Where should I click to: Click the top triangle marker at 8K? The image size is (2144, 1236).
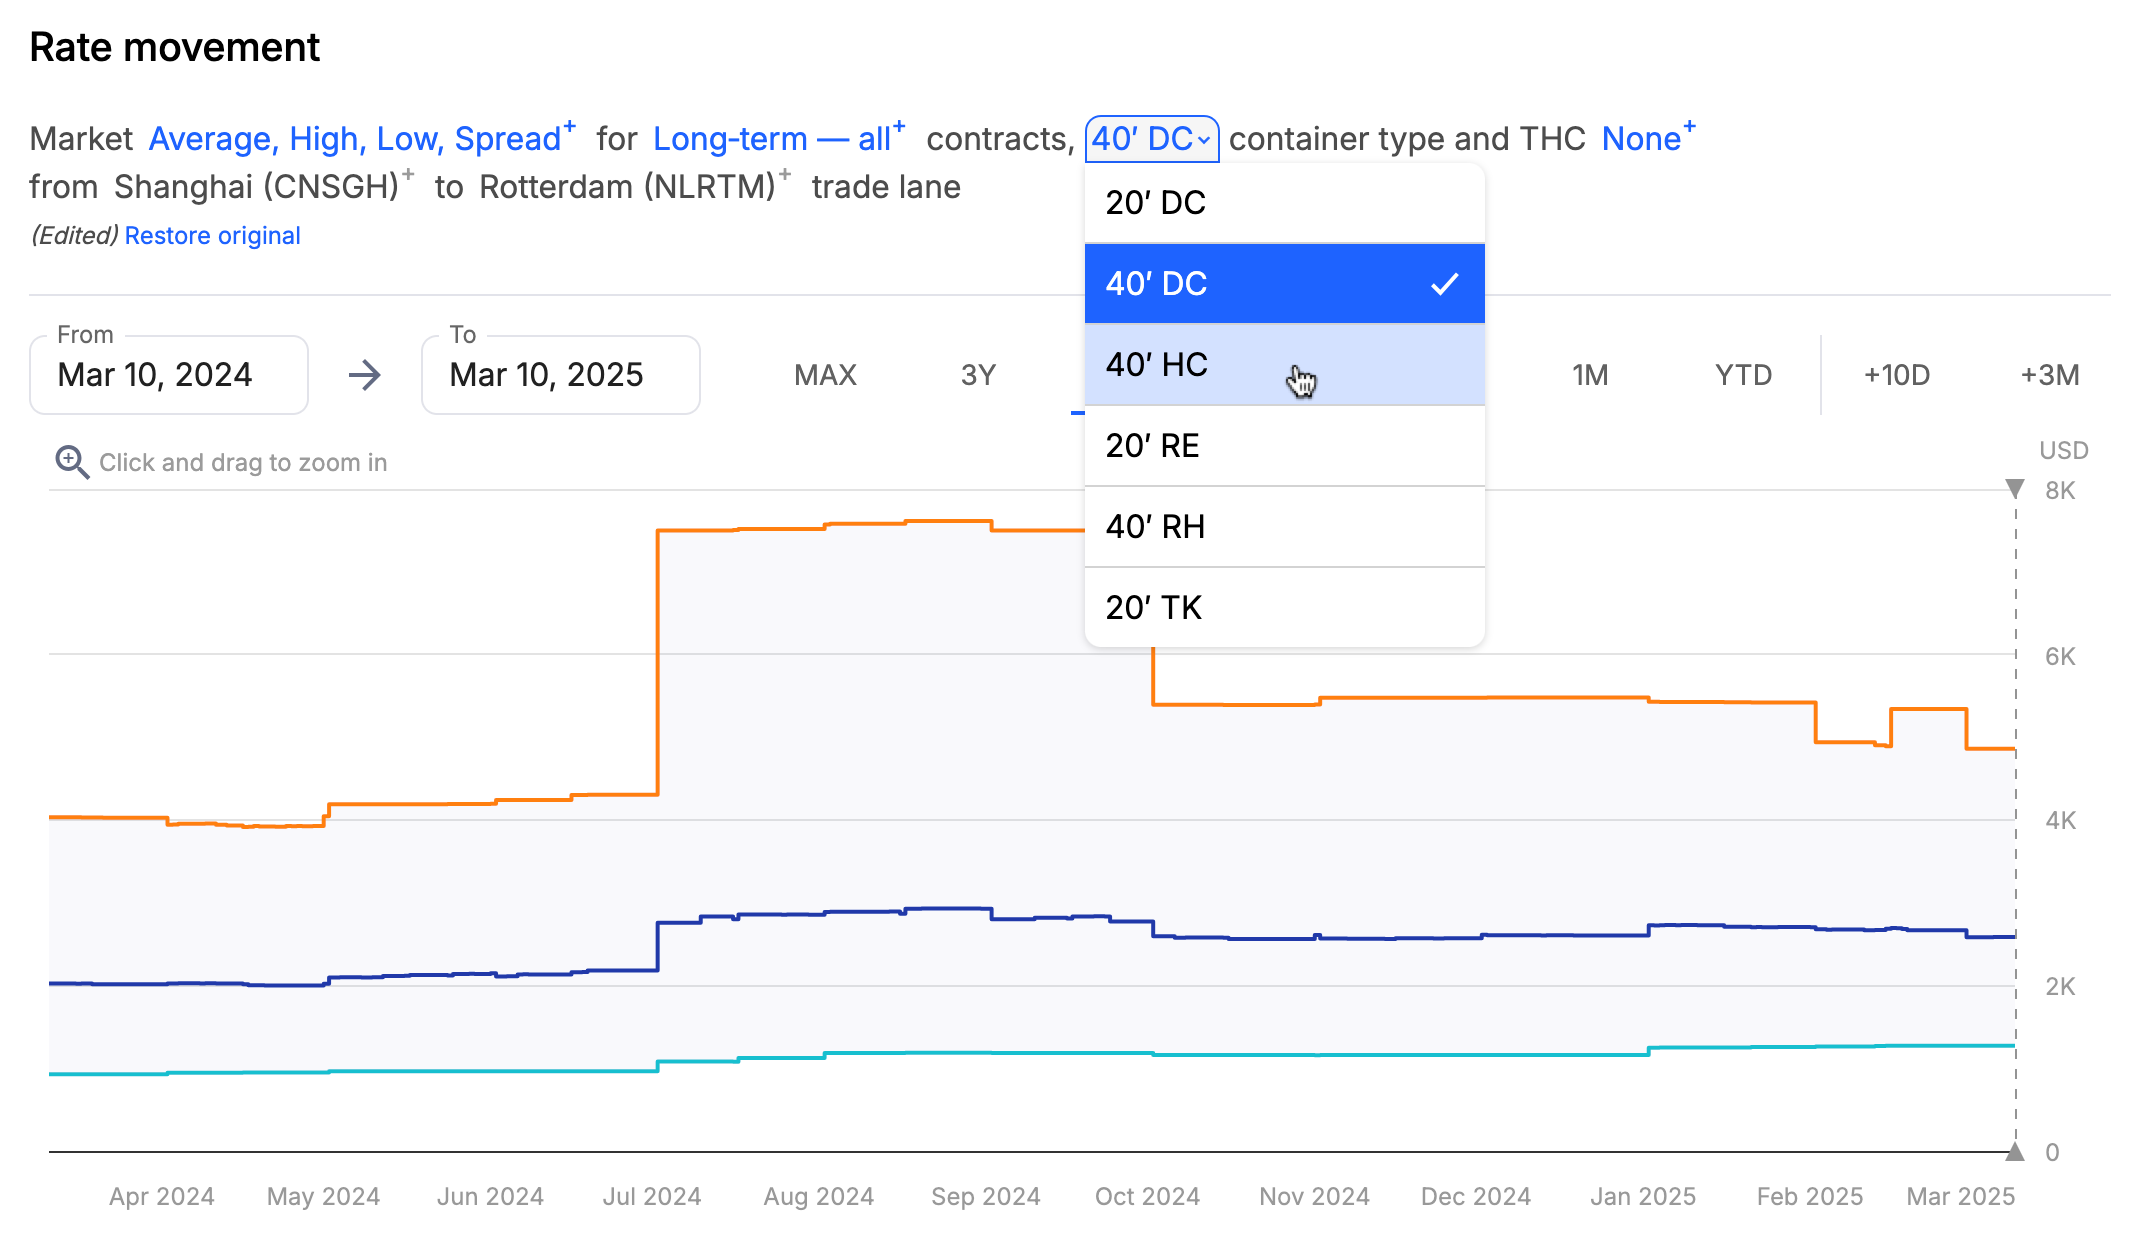tap(2015, 489)
